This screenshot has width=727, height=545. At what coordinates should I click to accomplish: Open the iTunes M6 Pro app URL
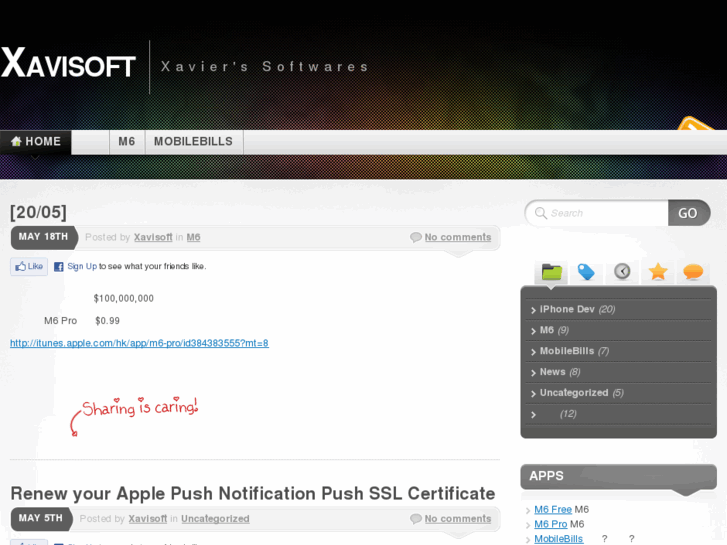click(x=140, y=343)
